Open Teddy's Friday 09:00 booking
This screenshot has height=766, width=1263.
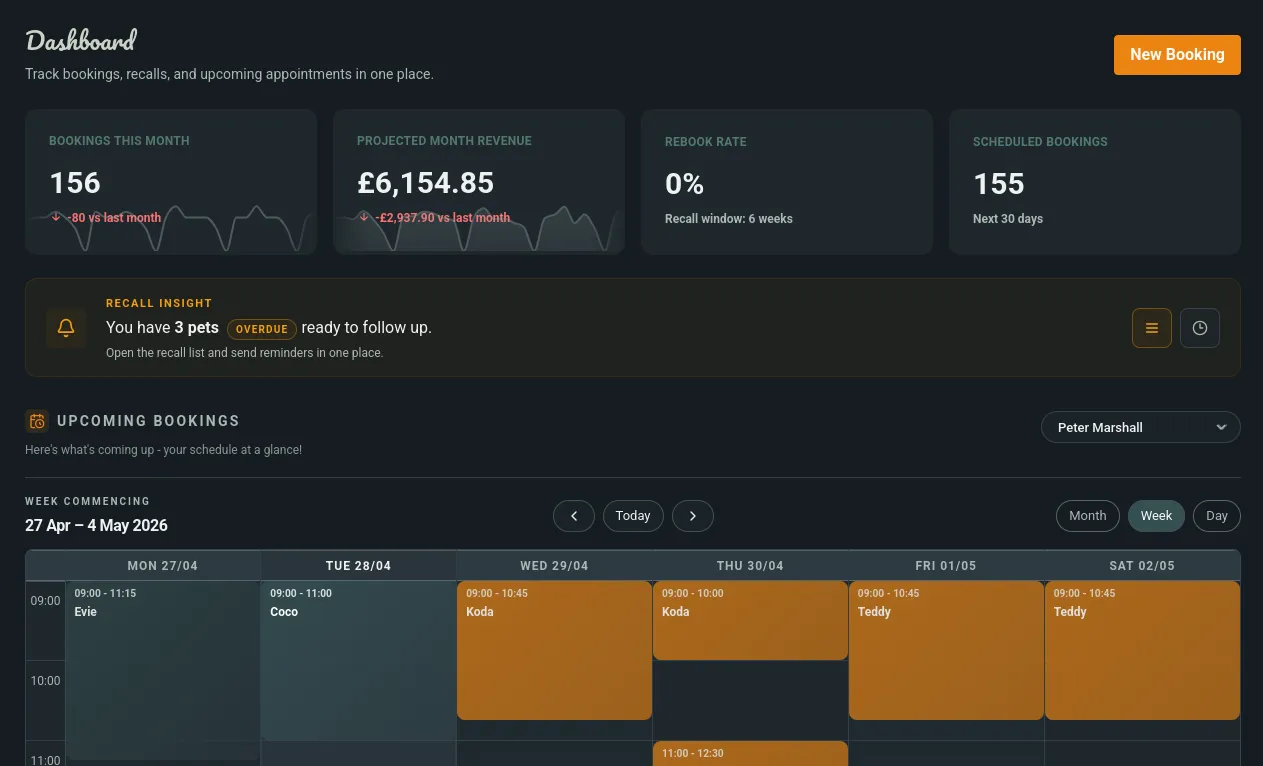pos(947,650)
